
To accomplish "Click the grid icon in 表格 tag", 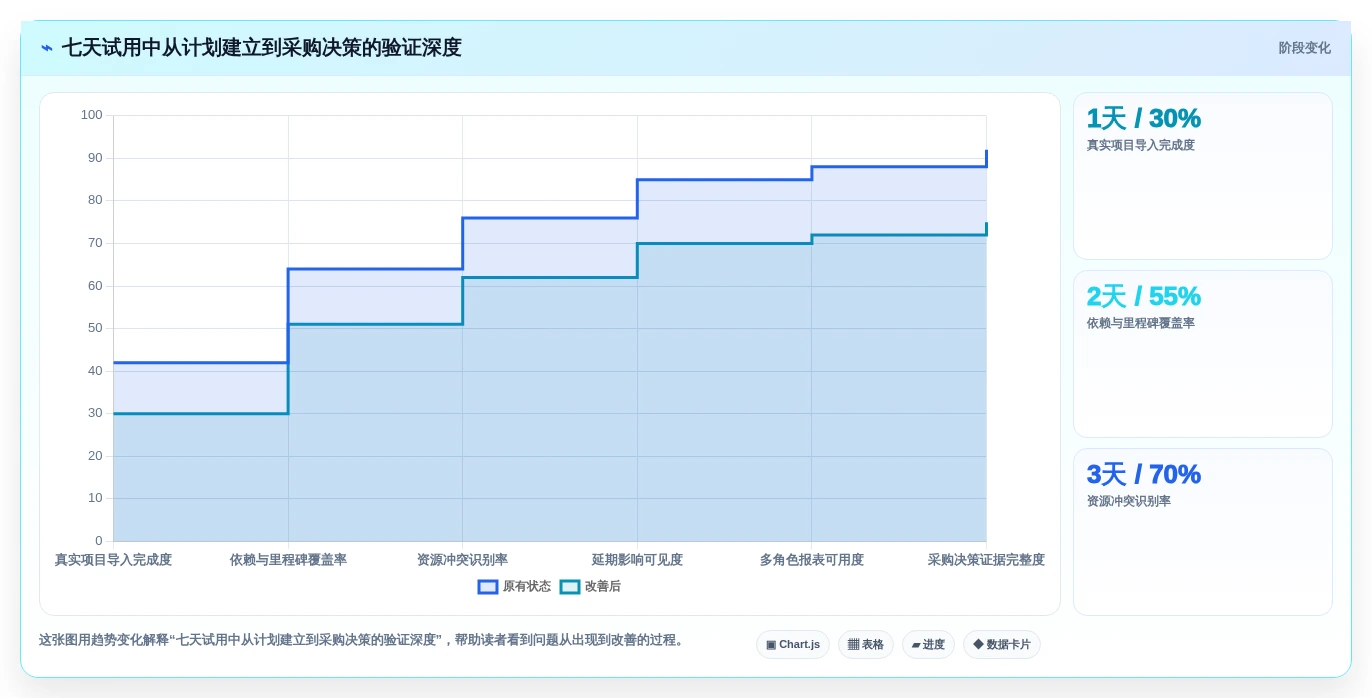I will [x=853, y=645].
